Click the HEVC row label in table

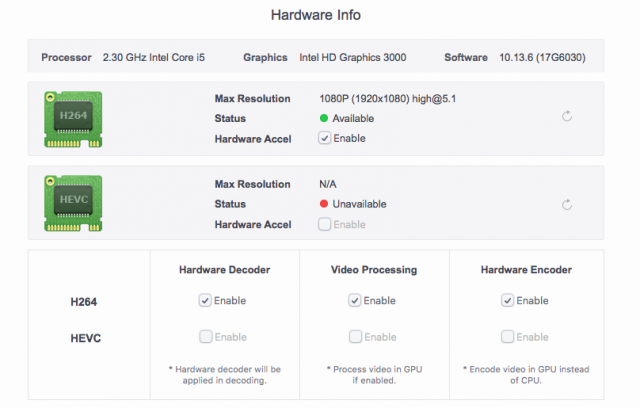[x=86, y=338]
